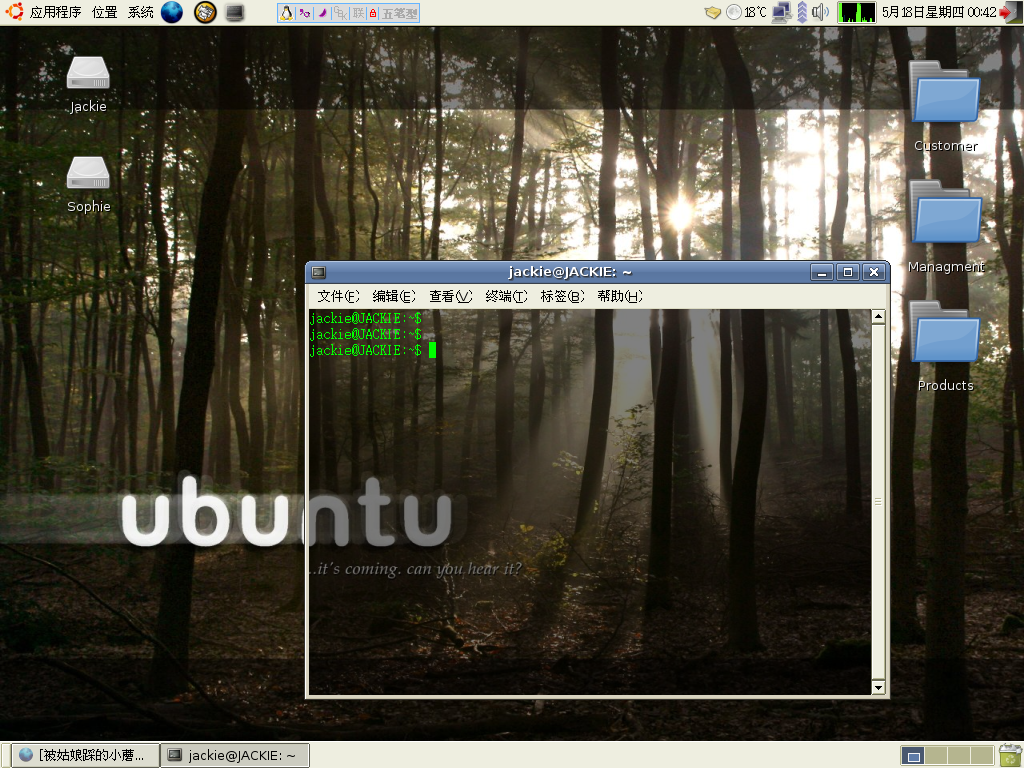Open the green system monitor graph

tap(856, 12)
